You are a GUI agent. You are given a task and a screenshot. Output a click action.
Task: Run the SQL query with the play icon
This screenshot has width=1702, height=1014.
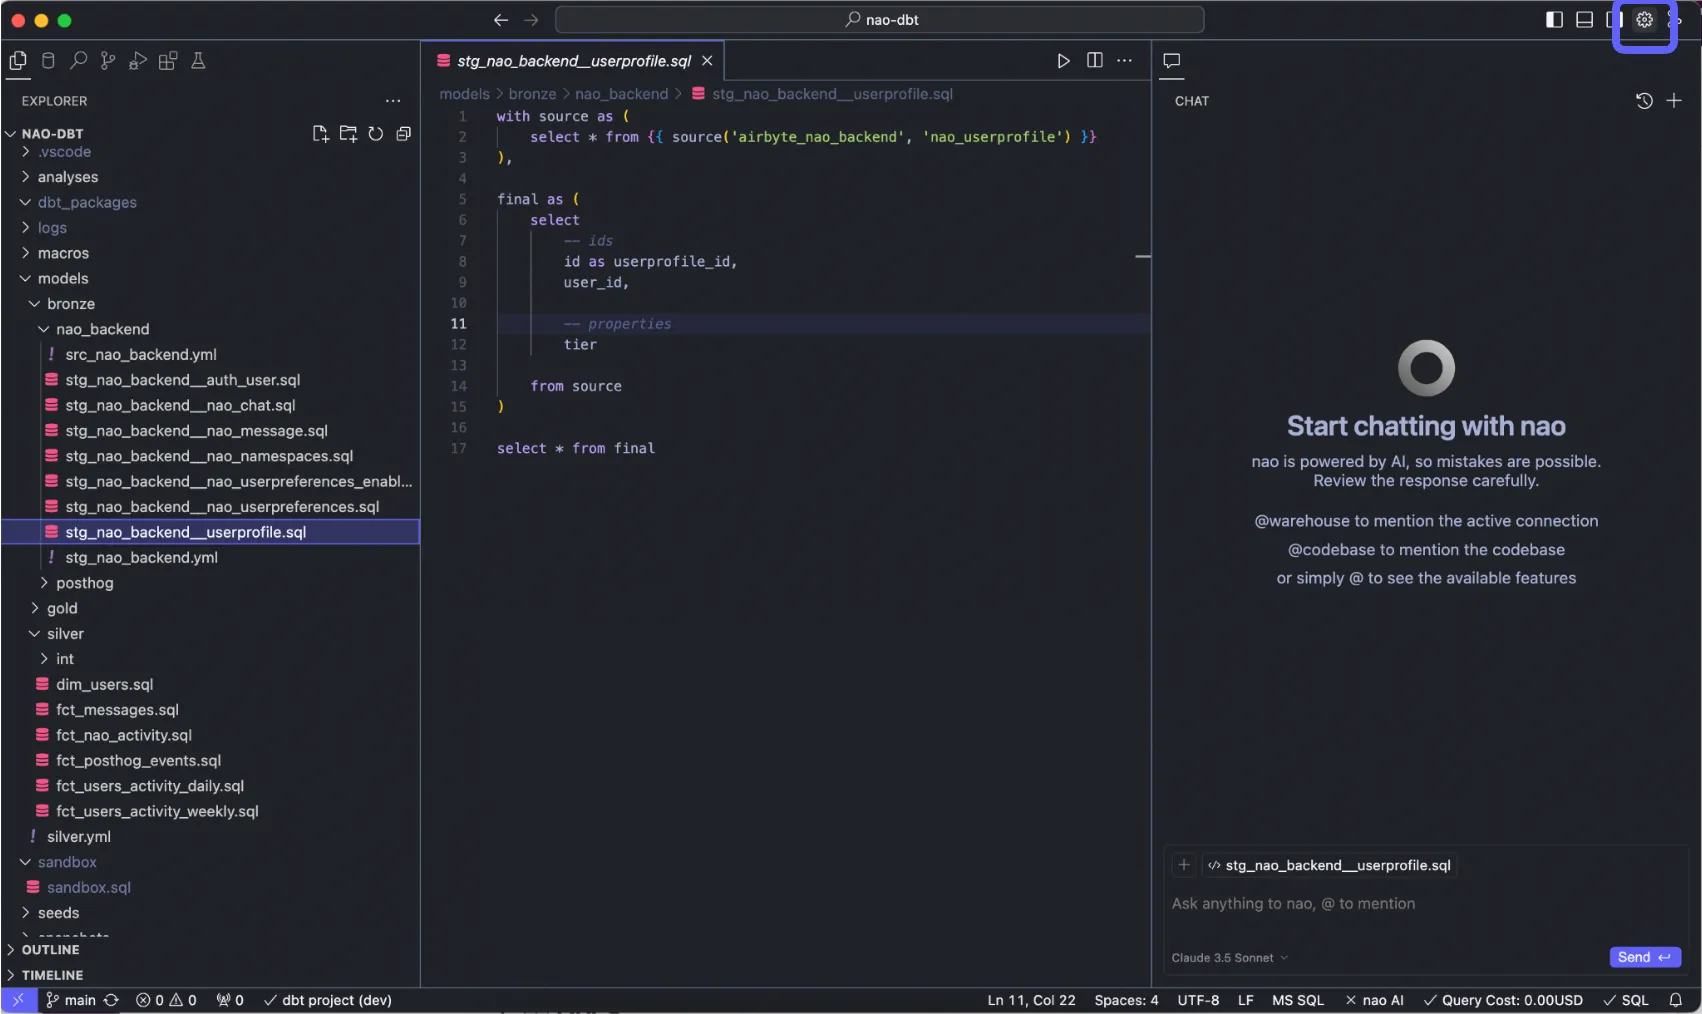[1063, 61]
